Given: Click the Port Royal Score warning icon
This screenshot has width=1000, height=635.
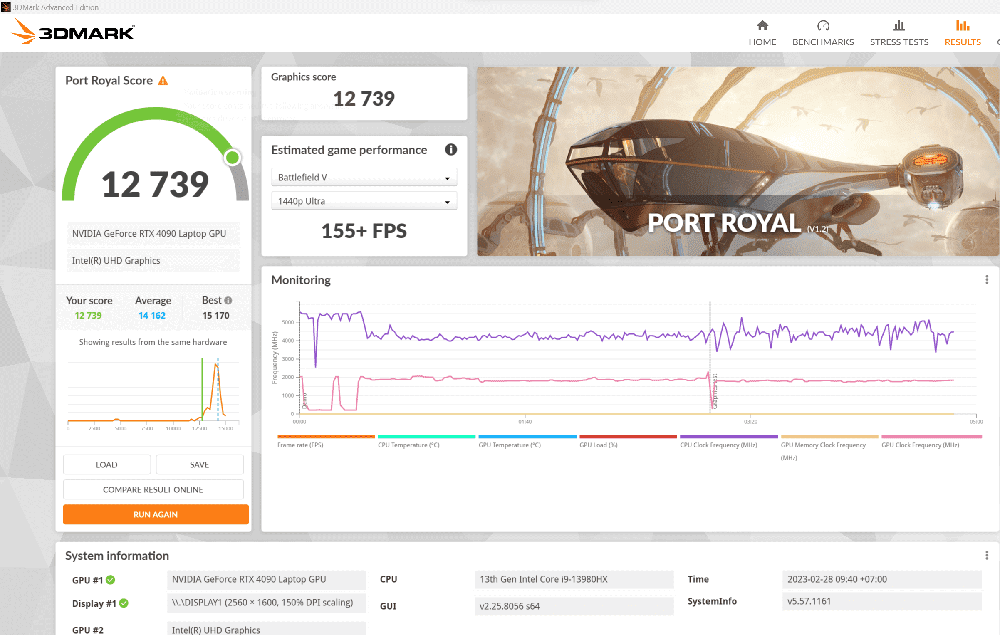Looking at the screenshot, I should click(x=163, y=81).
